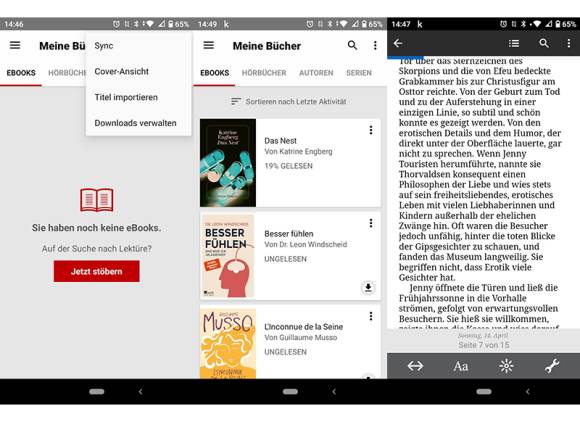Switch to Hörbücher tab in middle screen

[264, 73]
